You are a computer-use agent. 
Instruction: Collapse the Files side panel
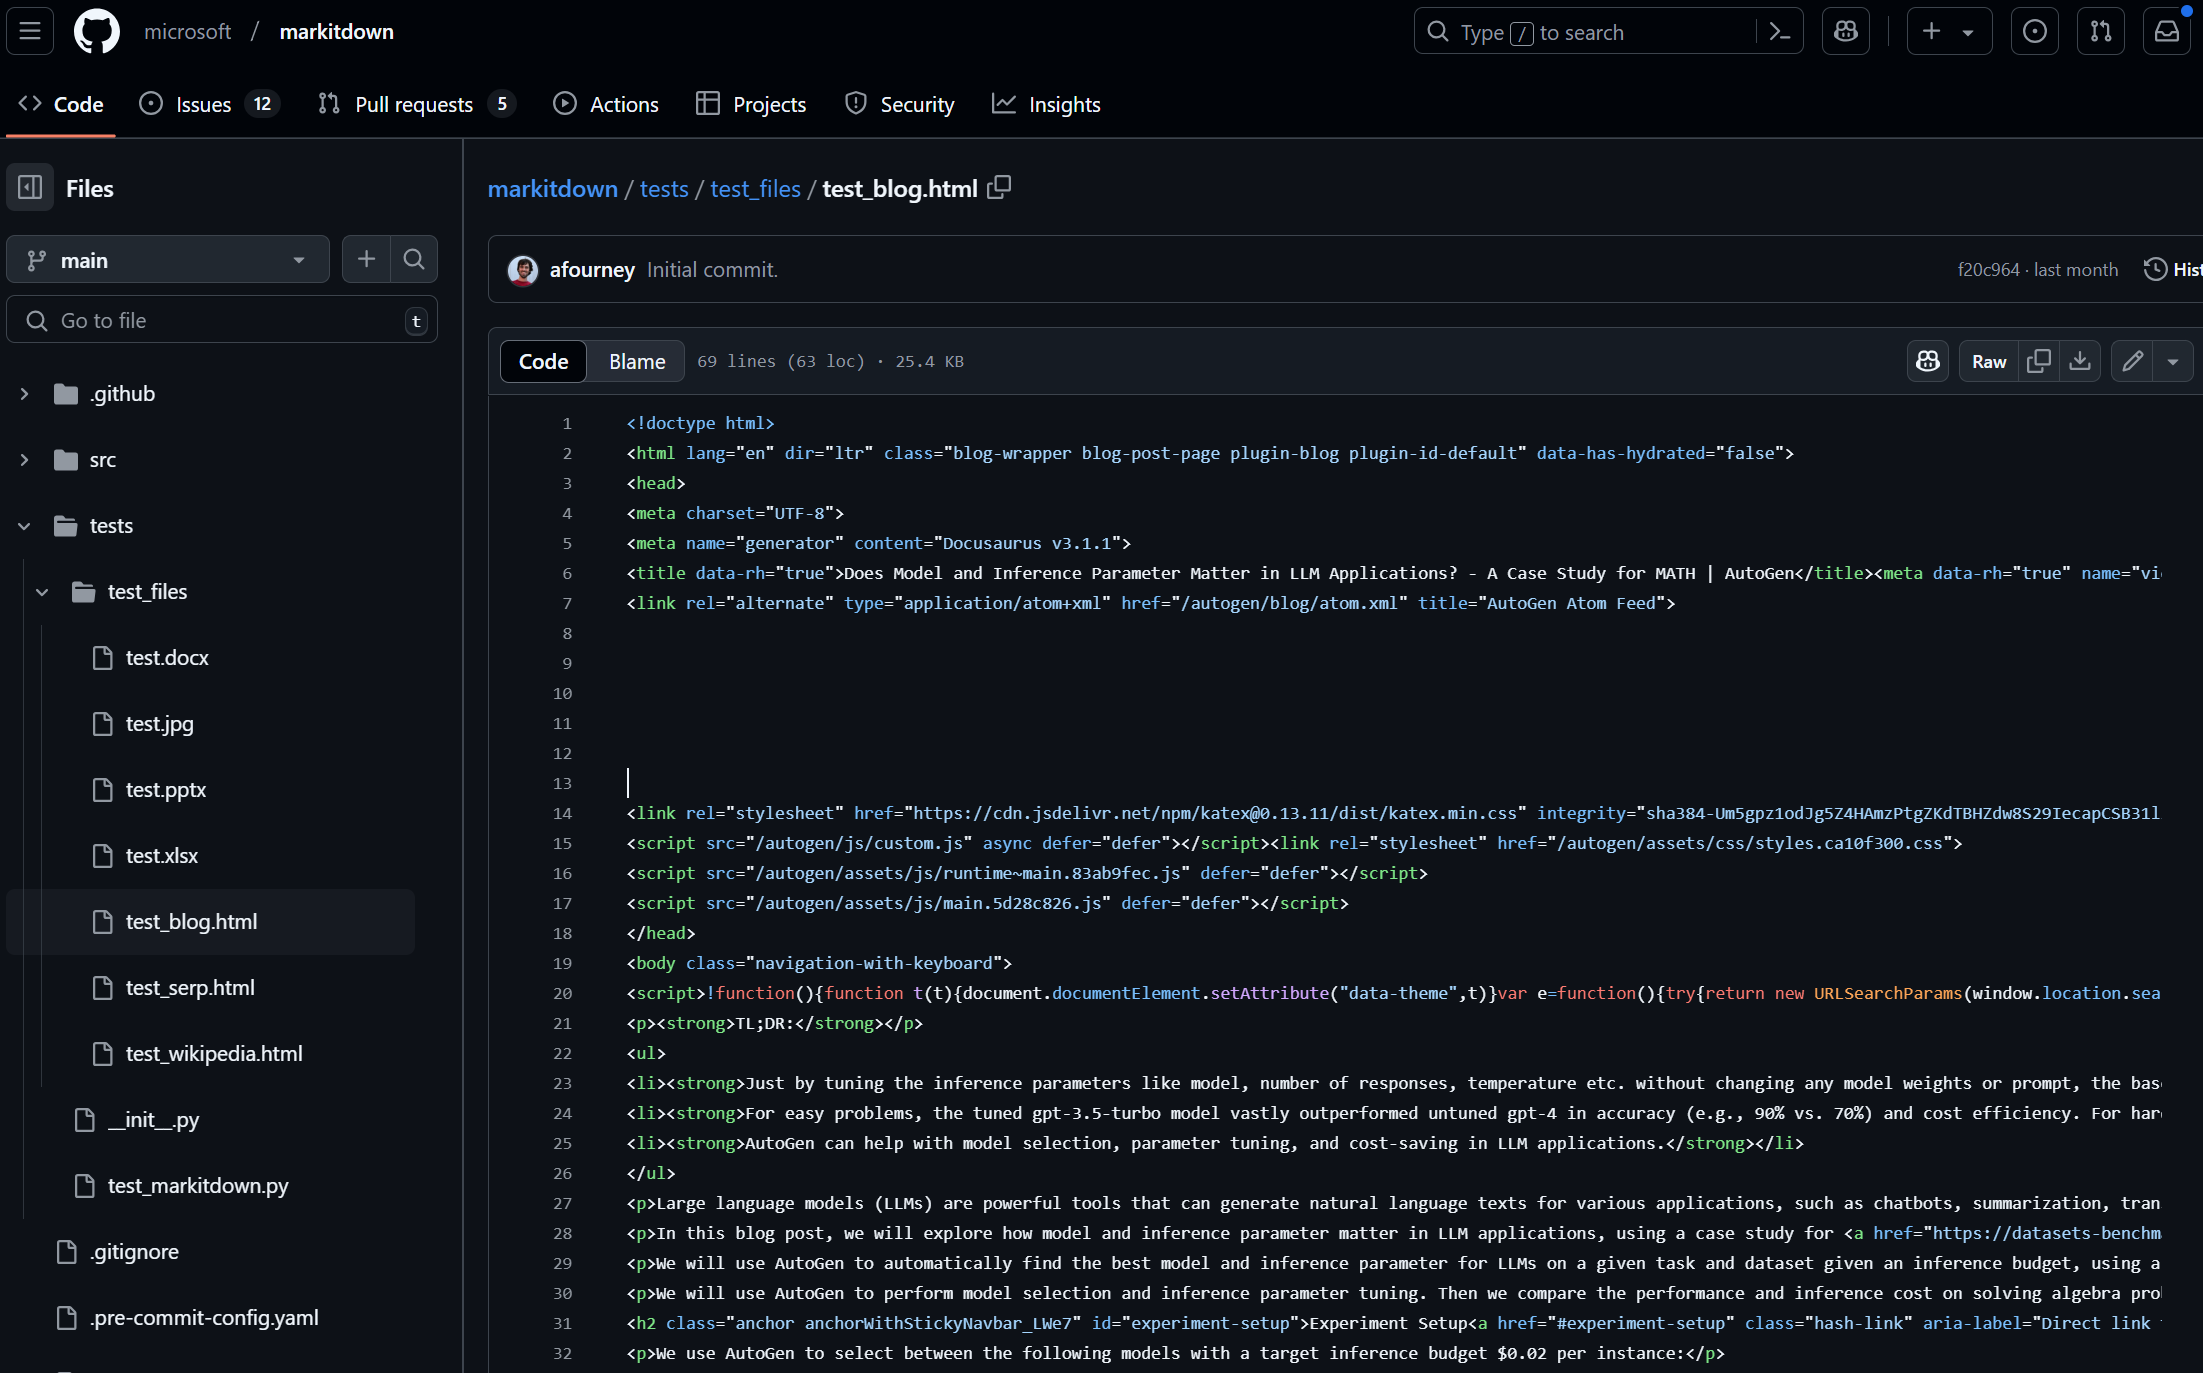click(29, 188)
